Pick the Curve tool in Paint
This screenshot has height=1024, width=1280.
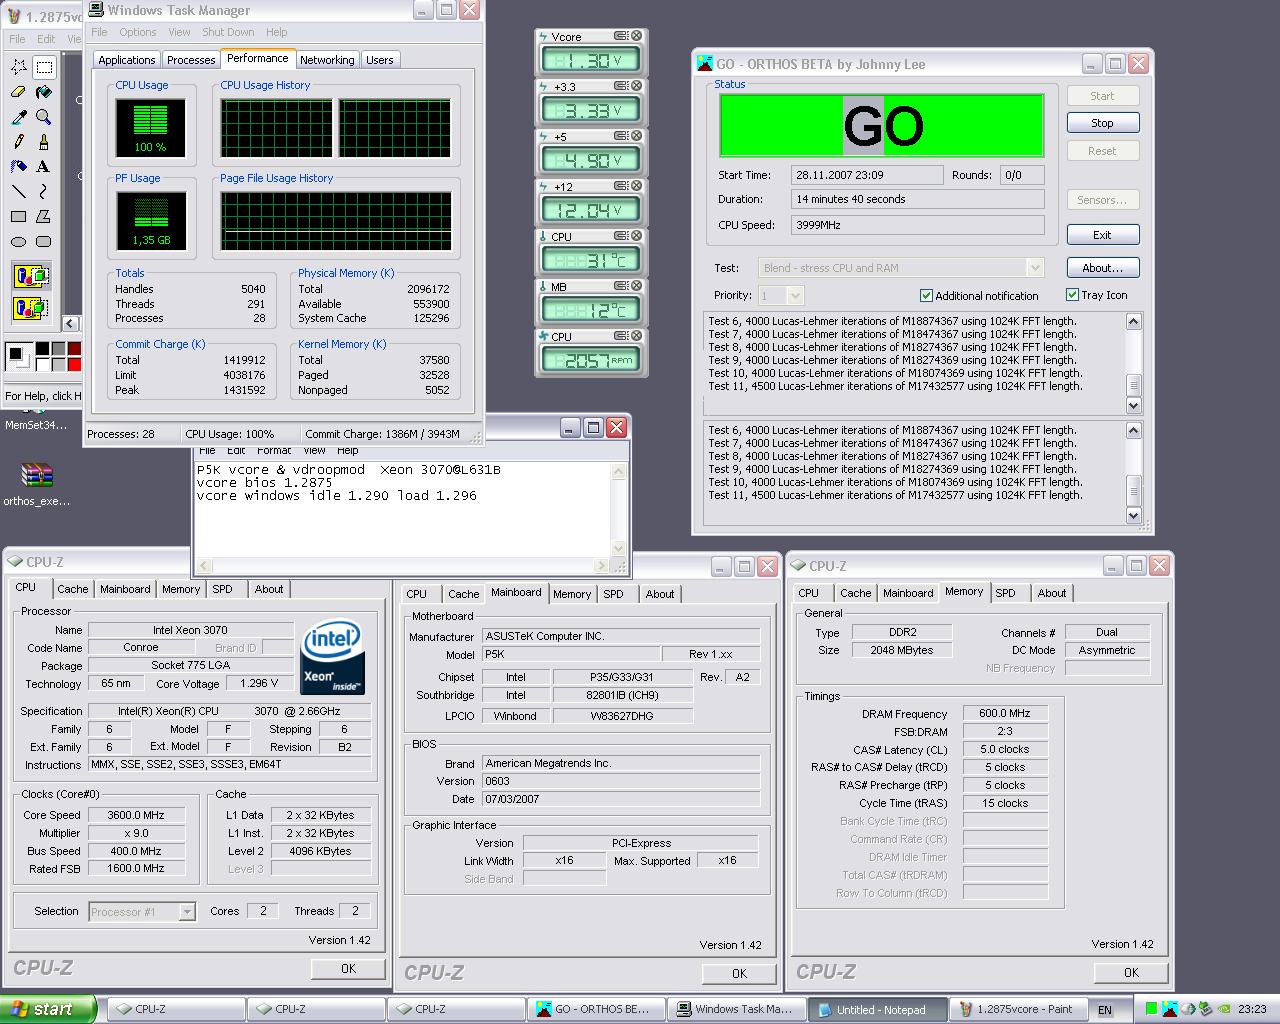pos(44,191)
